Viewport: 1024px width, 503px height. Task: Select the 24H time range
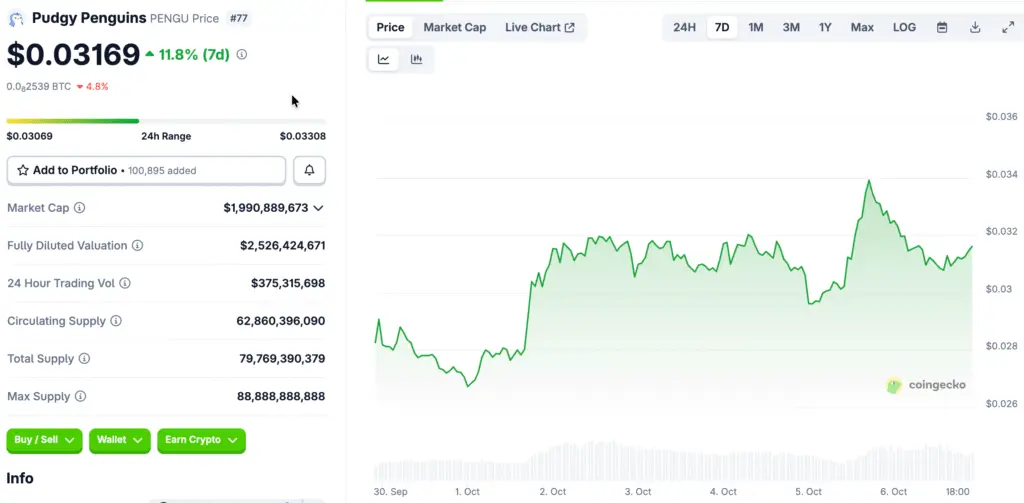coord(684,28)
